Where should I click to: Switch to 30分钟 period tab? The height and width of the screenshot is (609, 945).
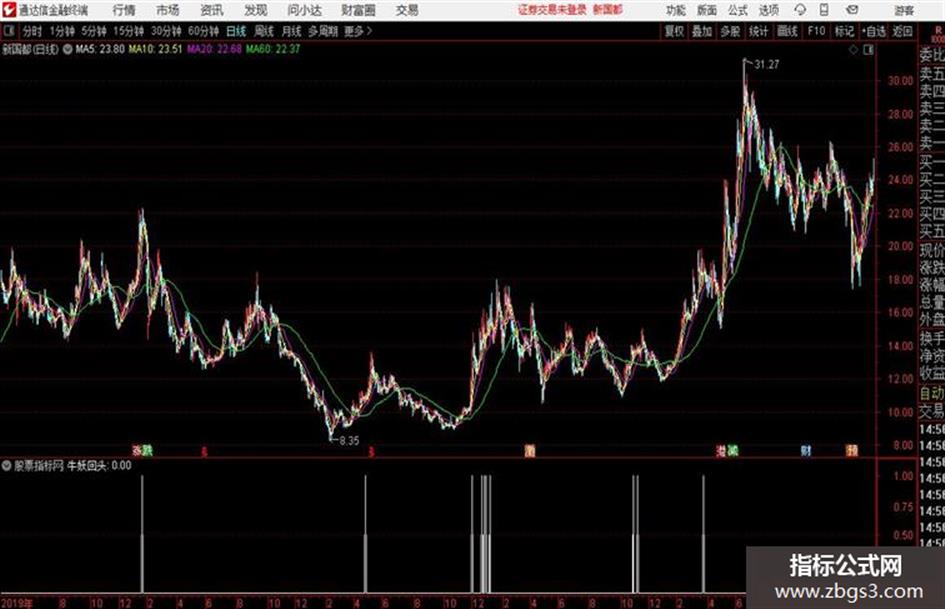(166, 31)
